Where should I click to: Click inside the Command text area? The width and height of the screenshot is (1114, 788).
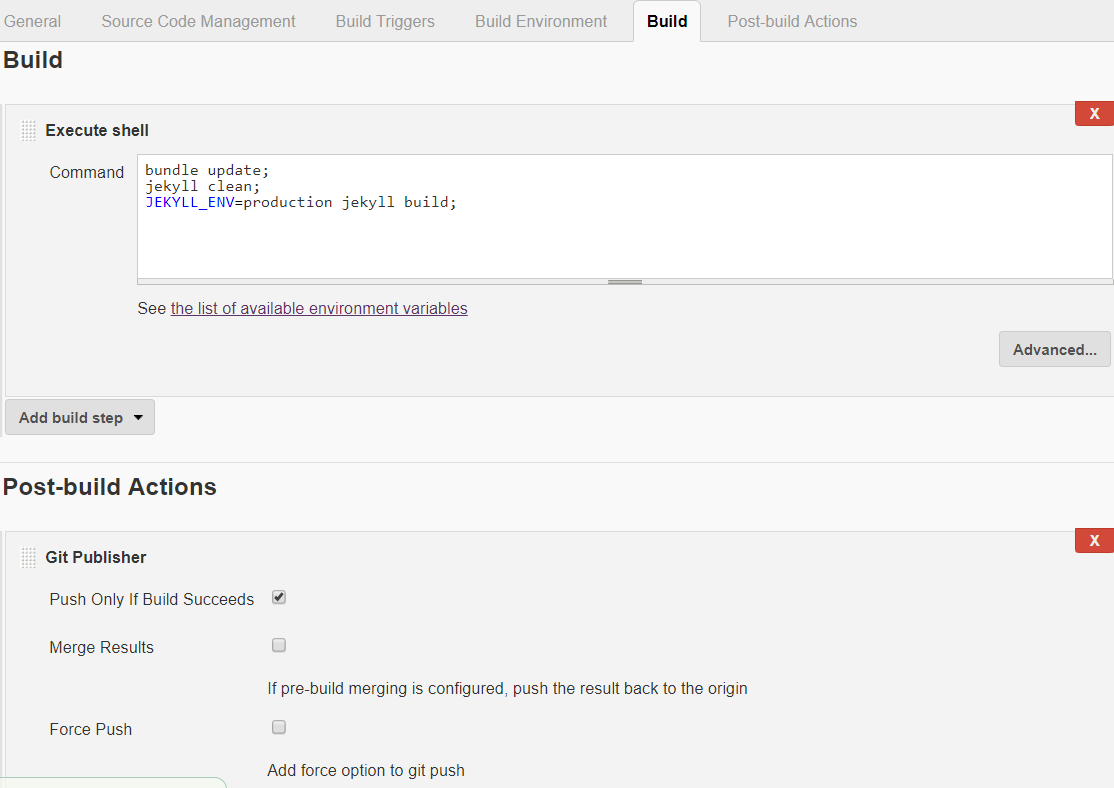(x=624, y=216)
